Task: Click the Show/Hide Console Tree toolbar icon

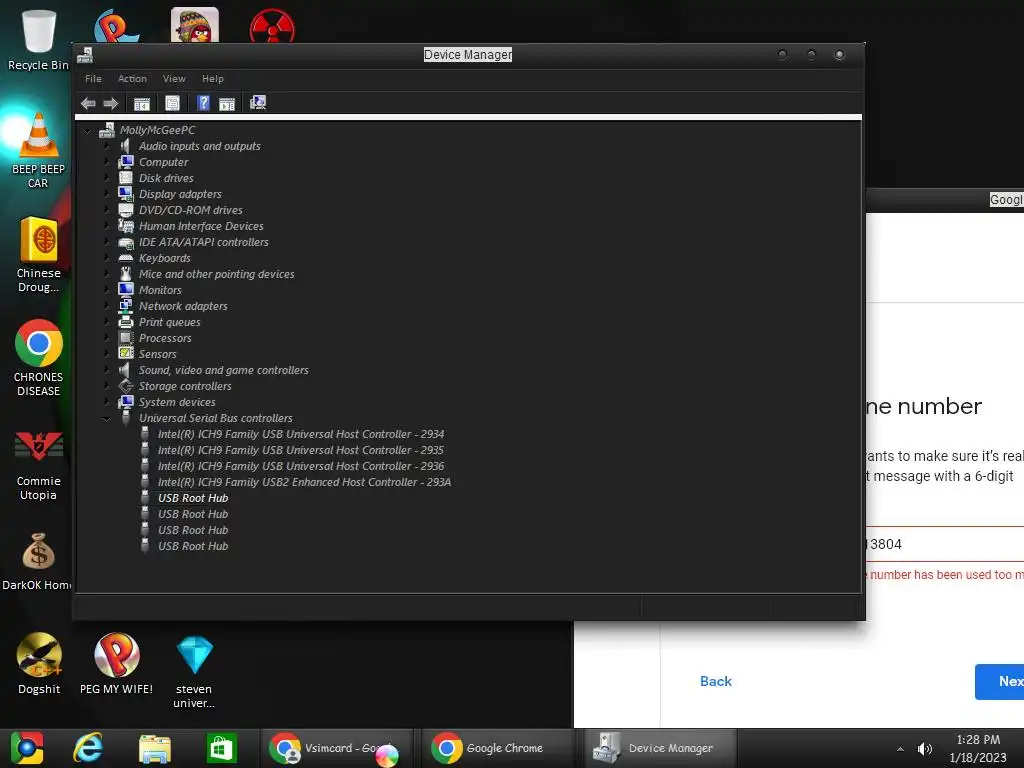Action: [x=142, y=103]
